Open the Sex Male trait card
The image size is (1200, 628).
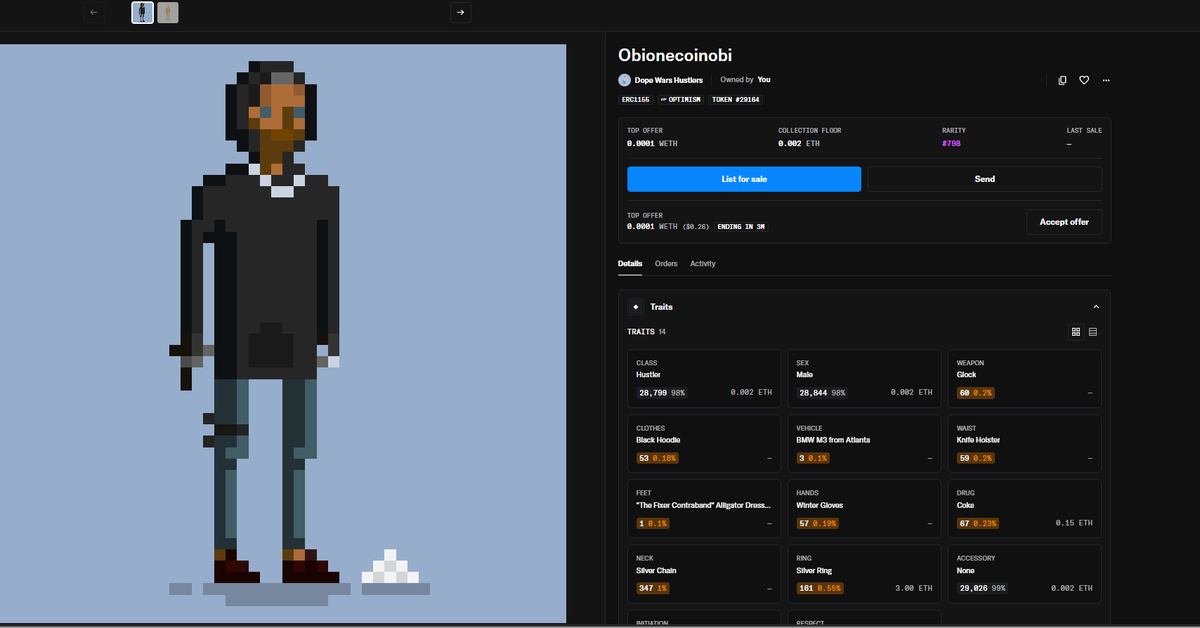[864, 379]
